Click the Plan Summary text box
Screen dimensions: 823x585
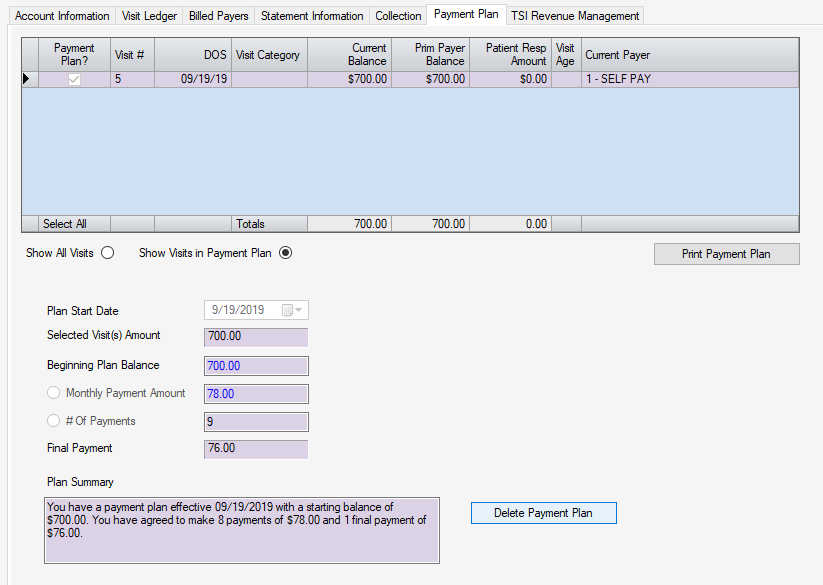[x=241, y=530]
